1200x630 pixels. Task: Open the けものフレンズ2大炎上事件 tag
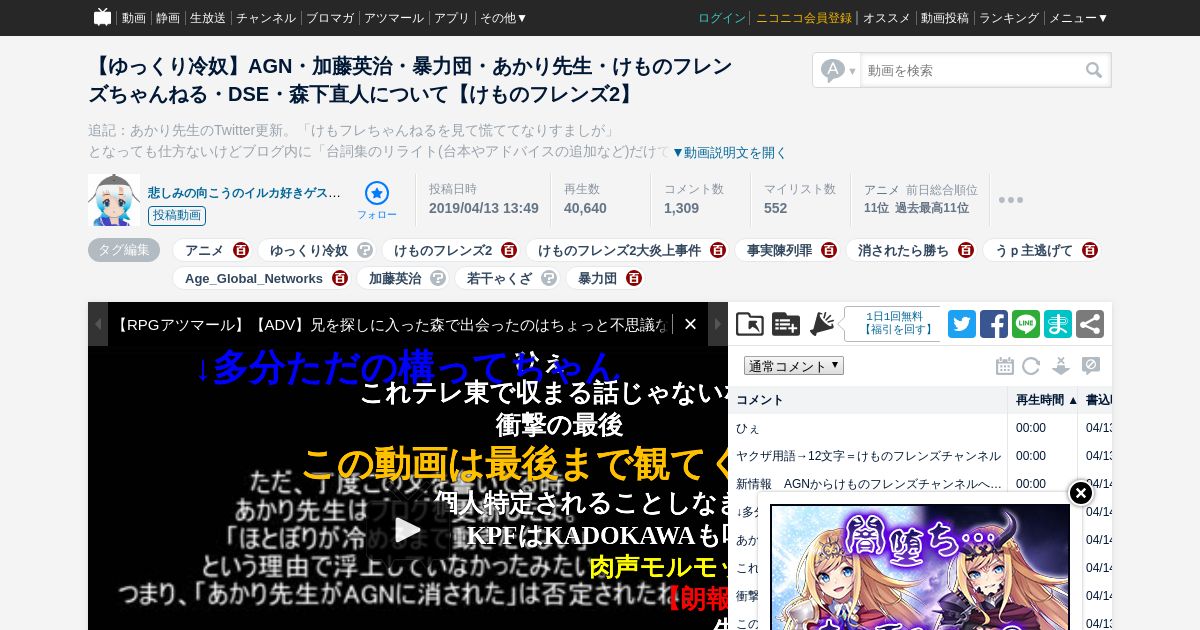coord(620,250)
